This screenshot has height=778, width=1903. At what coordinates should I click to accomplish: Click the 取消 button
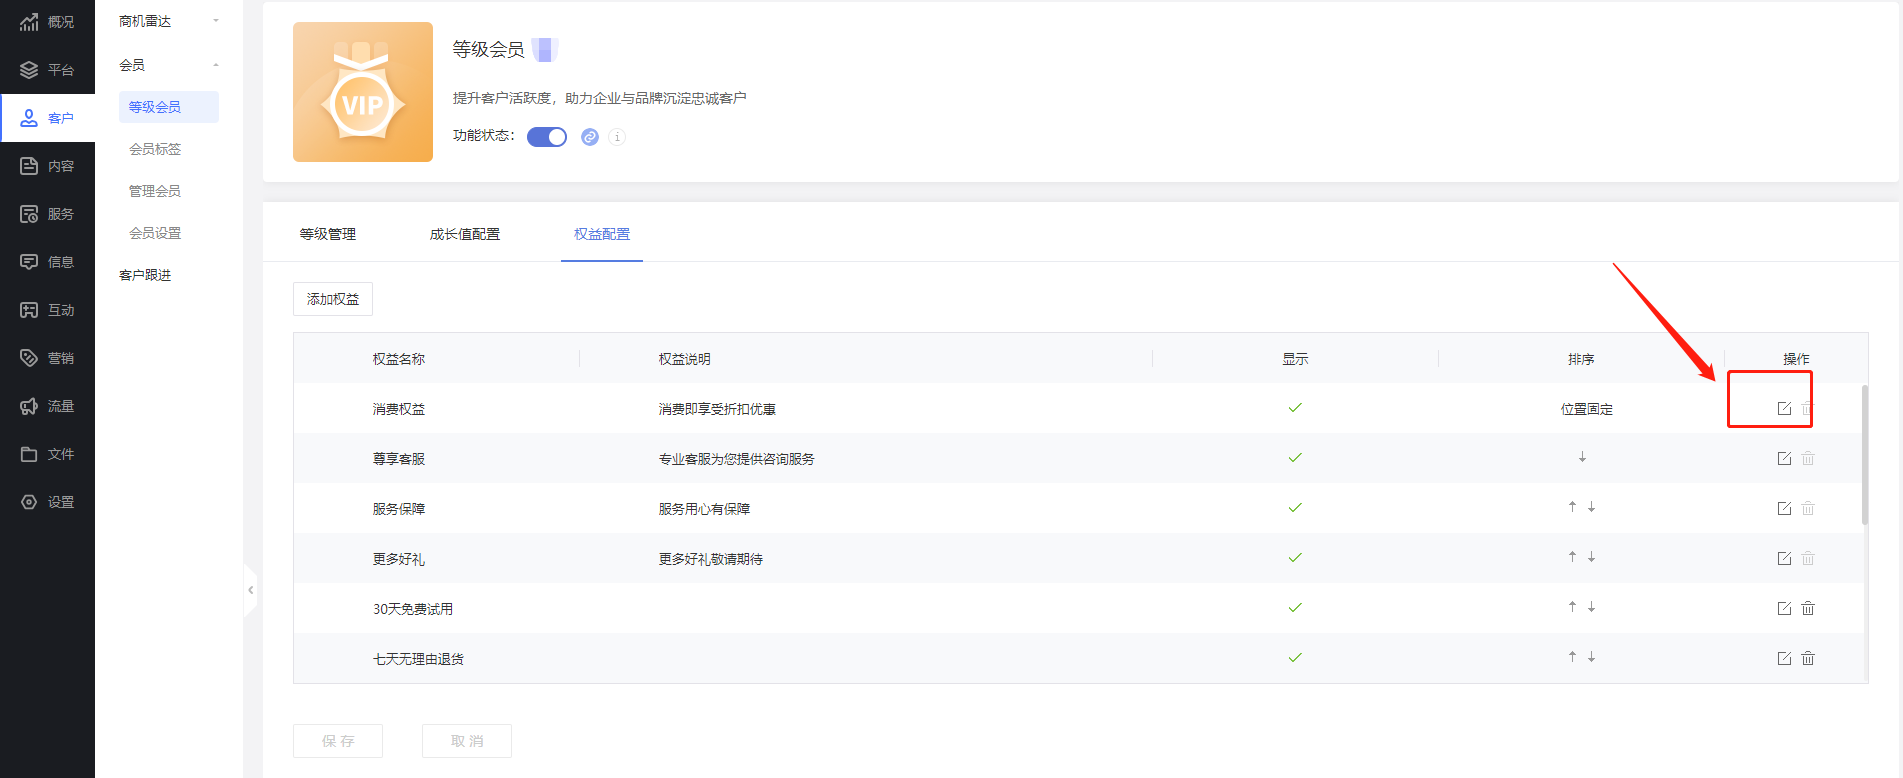tap(467, 741)
